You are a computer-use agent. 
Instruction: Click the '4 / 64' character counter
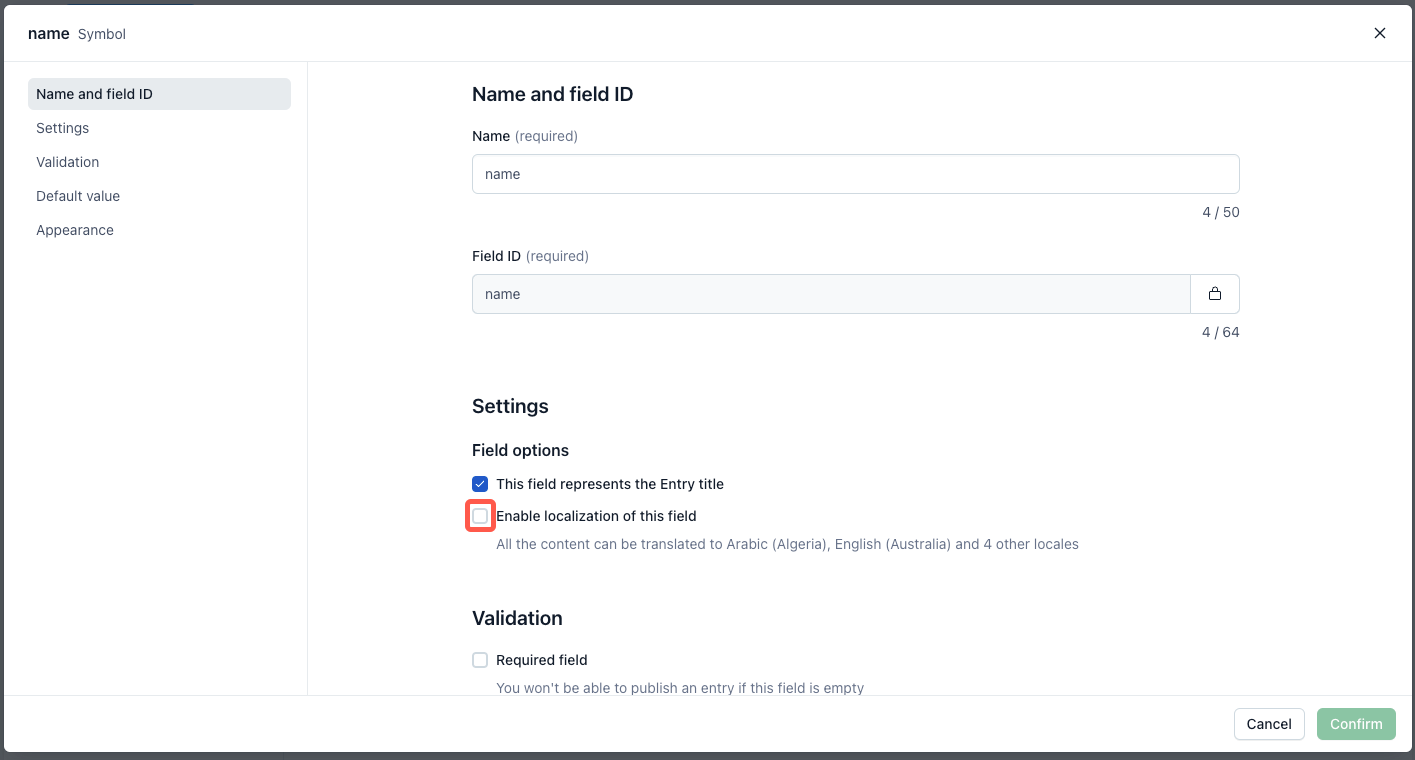click(1221, 332)
